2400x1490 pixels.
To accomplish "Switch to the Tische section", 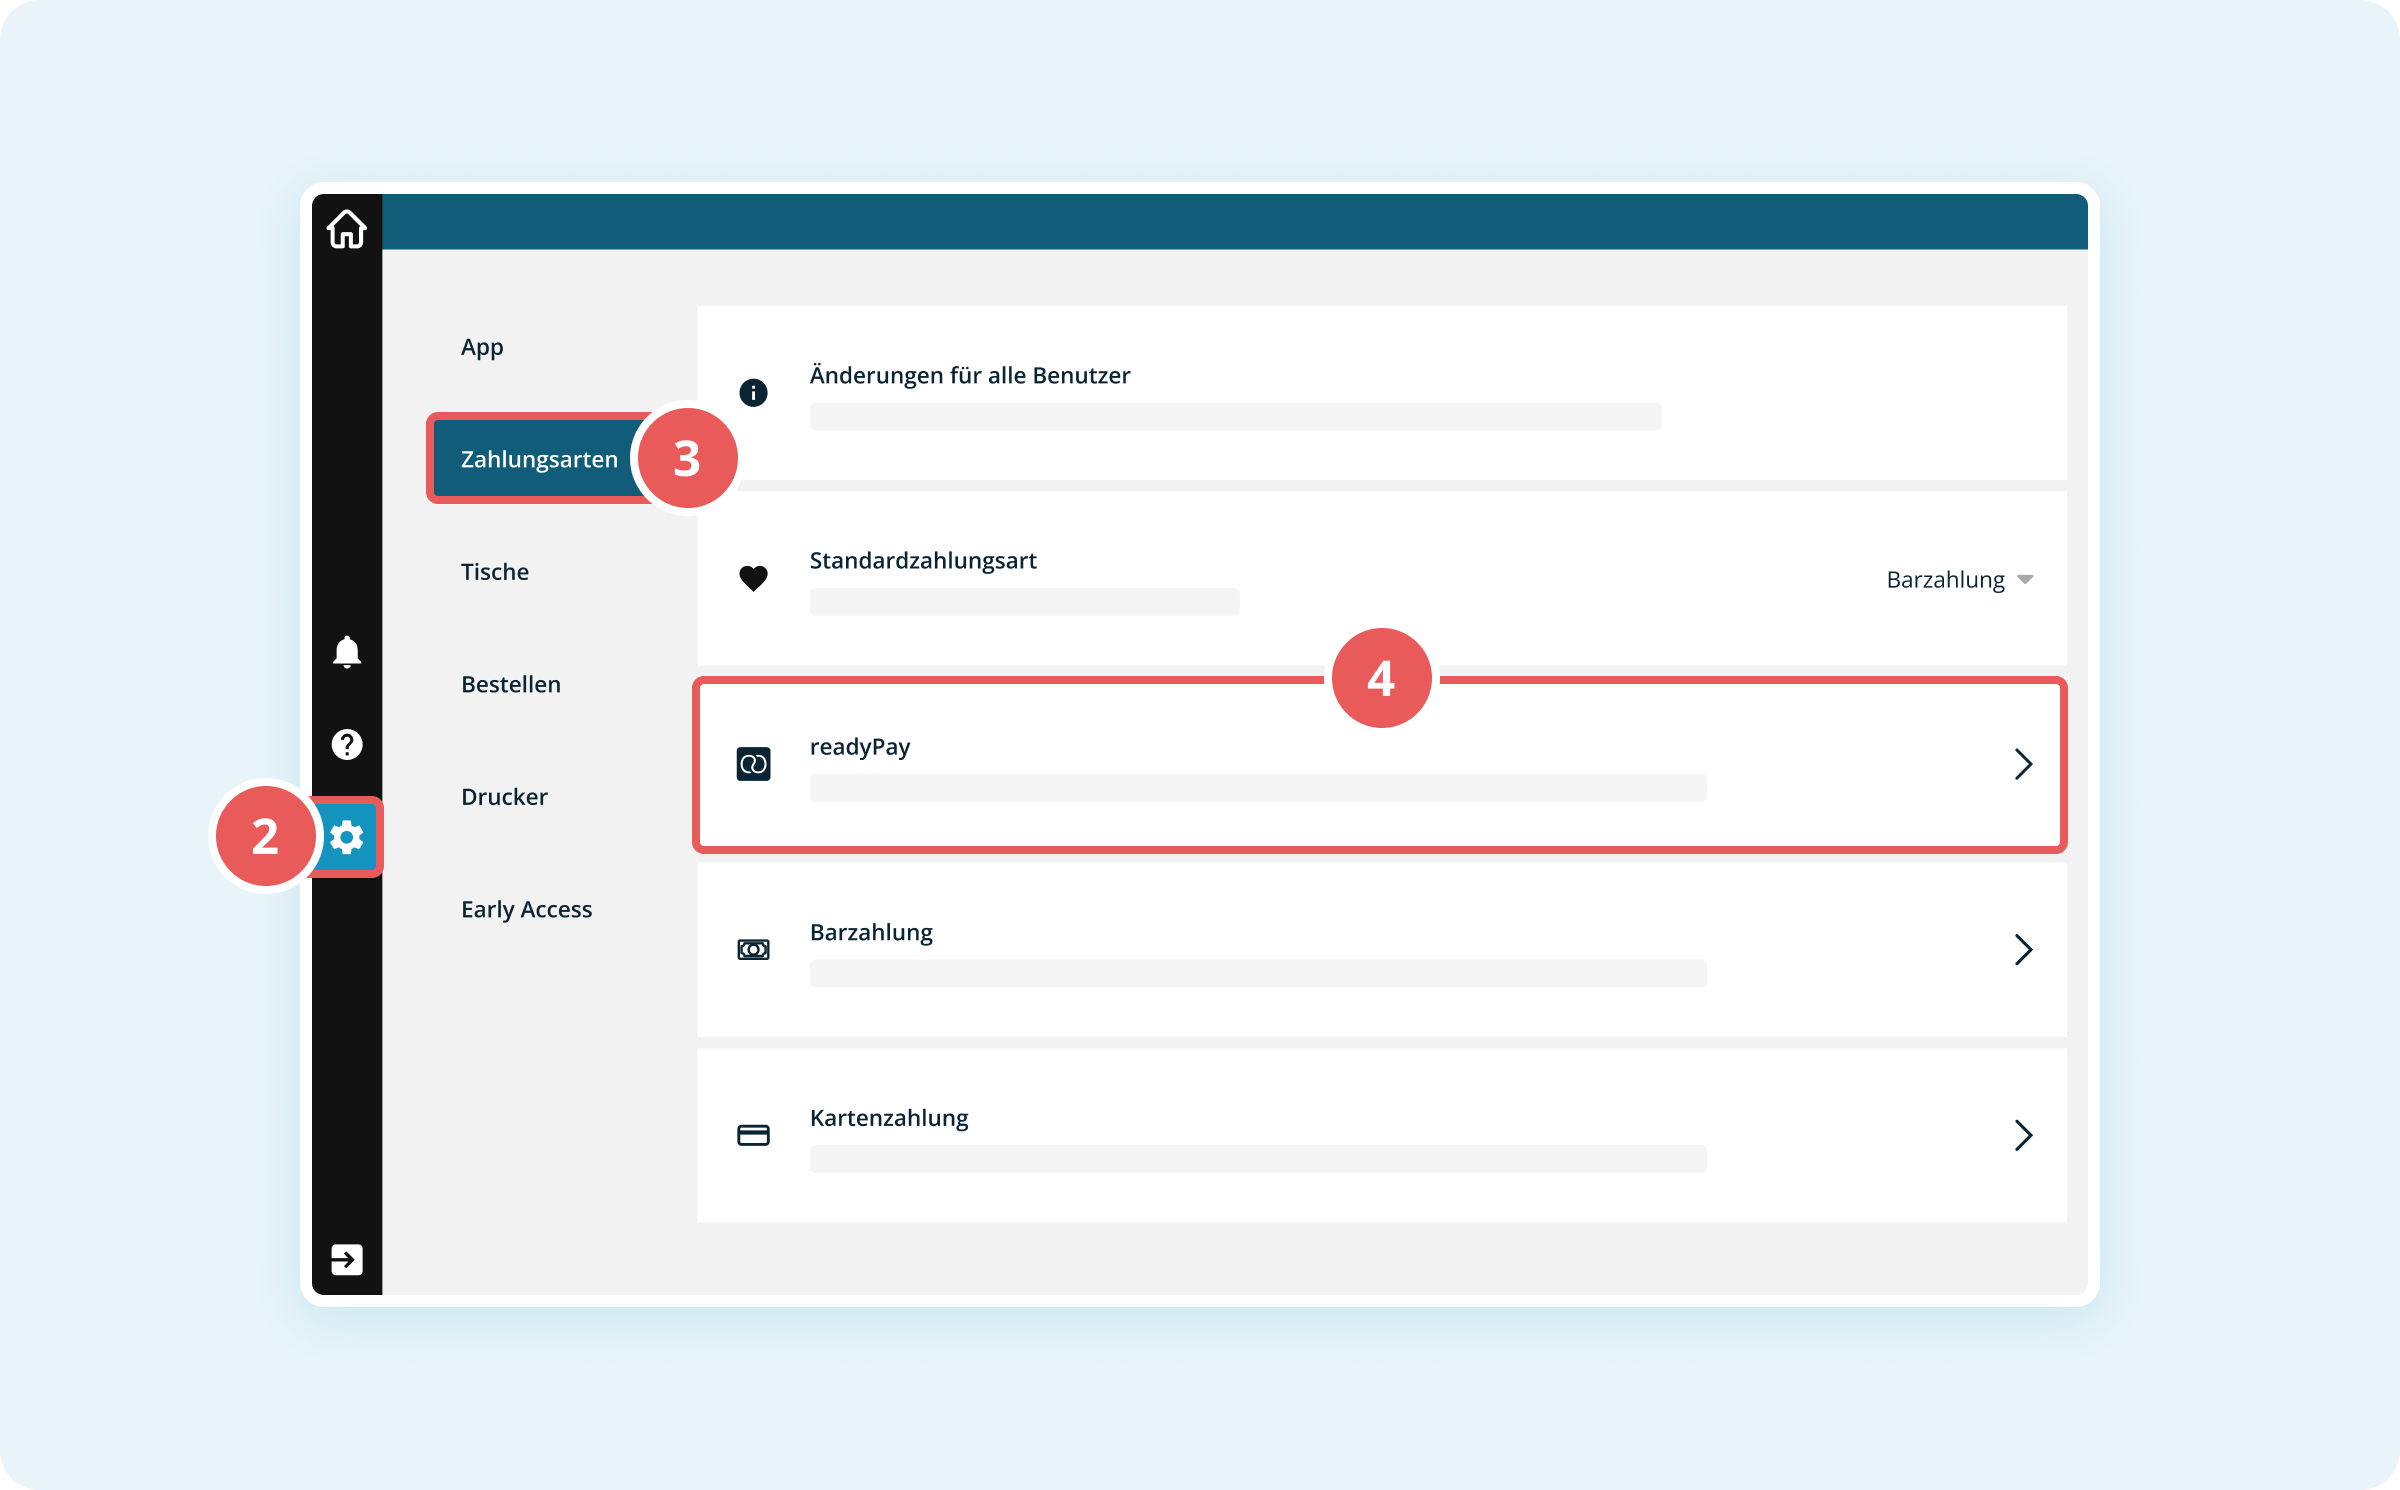I will pos(495,572).
